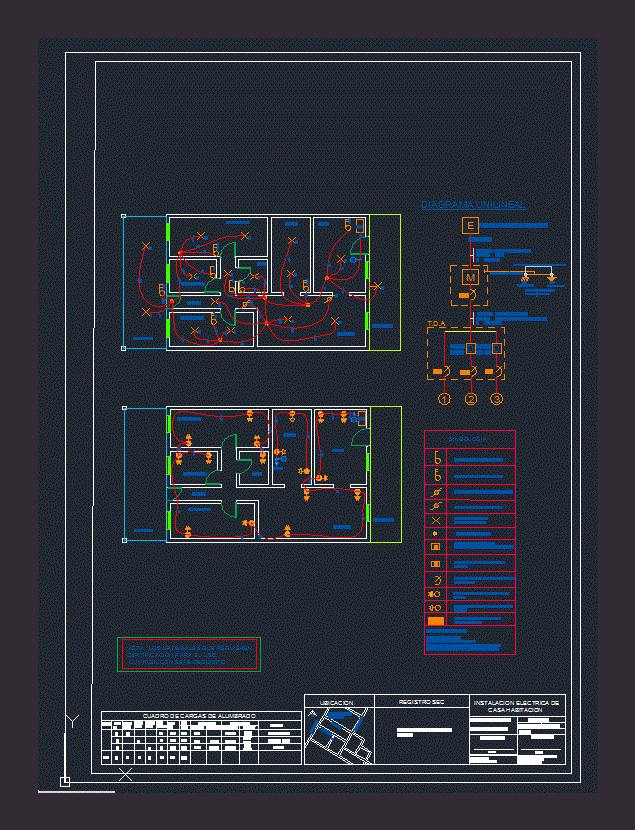Click the red-framed NOTA text box
The height and width of the screenshot is (830, 635).
point(188,654)
